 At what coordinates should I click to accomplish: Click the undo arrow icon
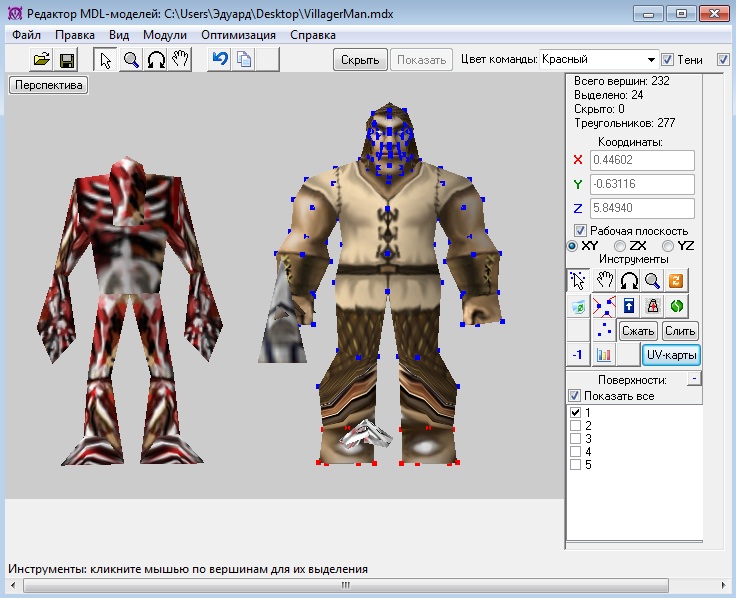click(x=220, y=60)
